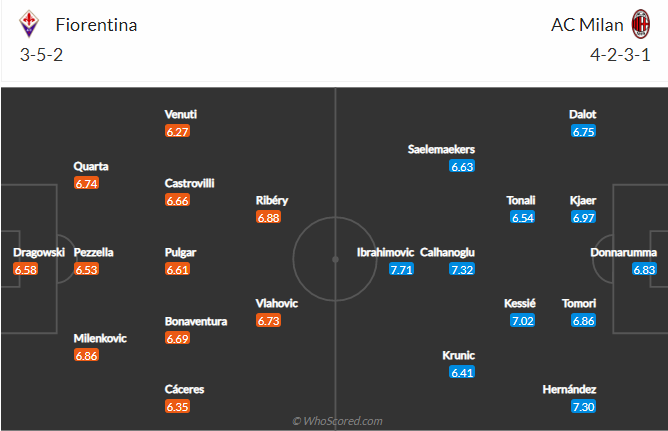Open the Fiorentina team name link
668x431 pixels.
(x=96, y=25)
